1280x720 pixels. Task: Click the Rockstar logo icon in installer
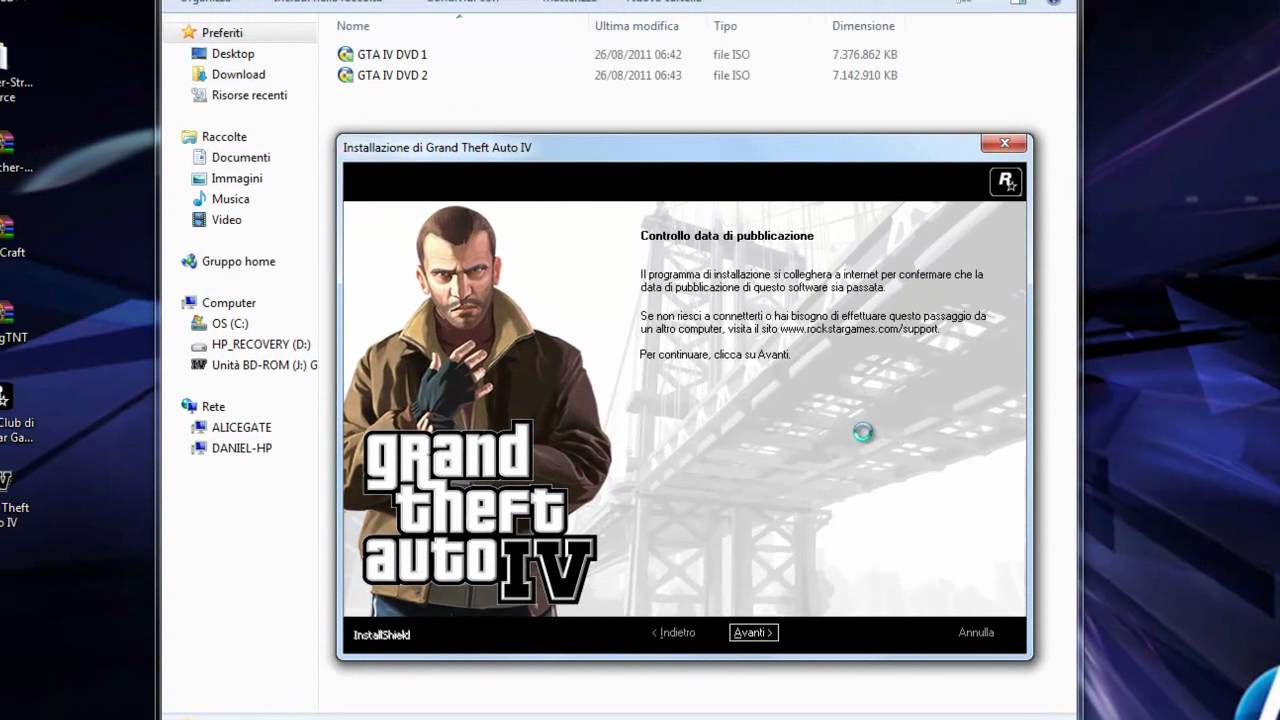1006,181
